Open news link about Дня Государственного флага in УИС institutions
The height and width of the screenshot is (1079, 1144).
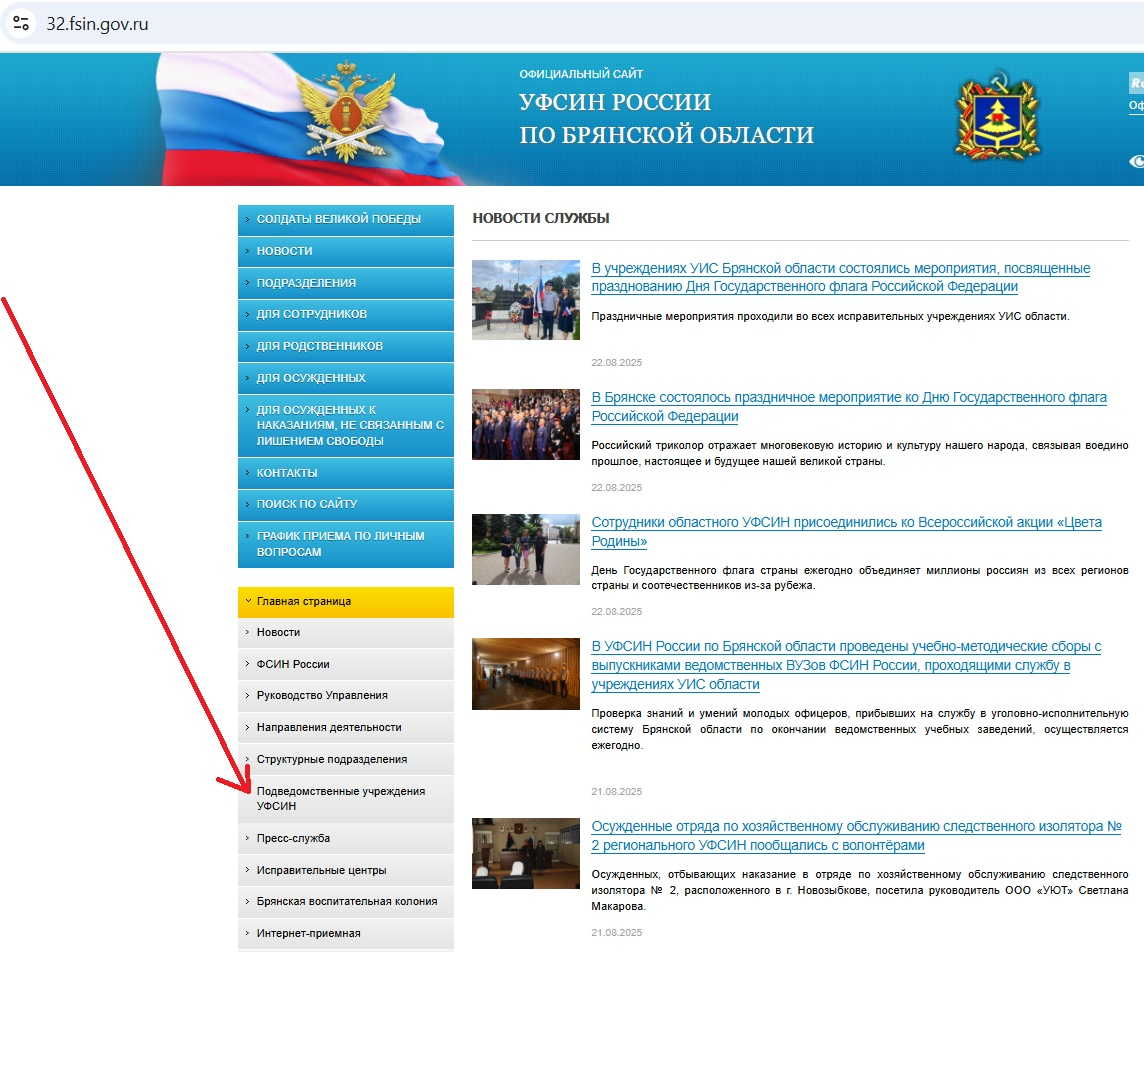point(840,278)
